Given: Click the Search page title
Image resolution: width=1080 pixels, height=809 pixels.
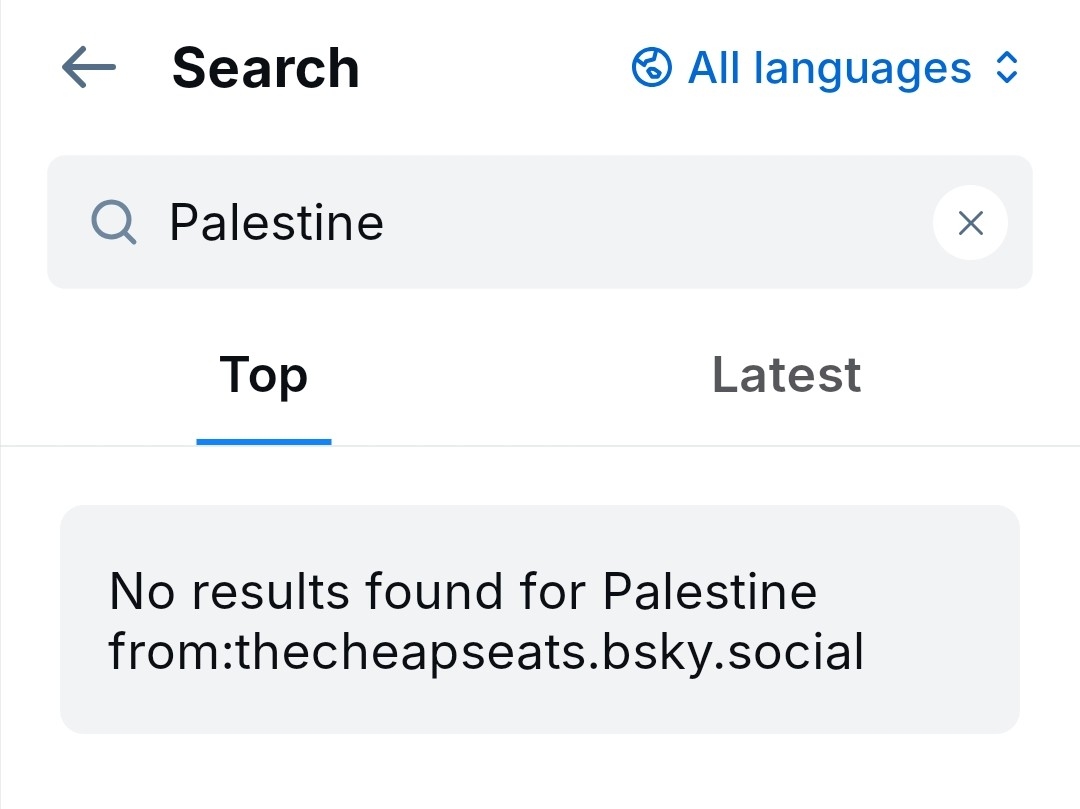Looking at the screenshot, I should (265, 68).
